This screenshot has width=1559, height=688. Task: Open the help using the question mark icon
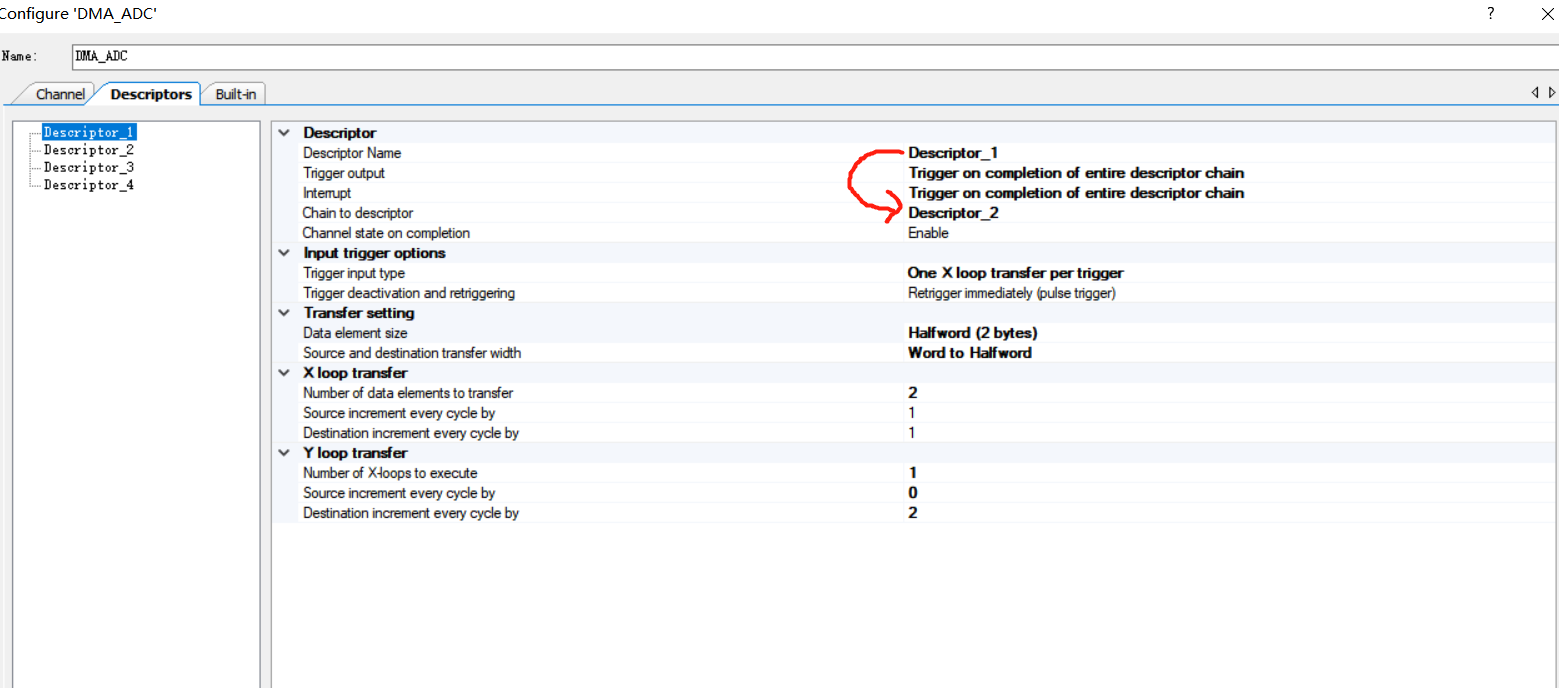tap(1490, 14)
